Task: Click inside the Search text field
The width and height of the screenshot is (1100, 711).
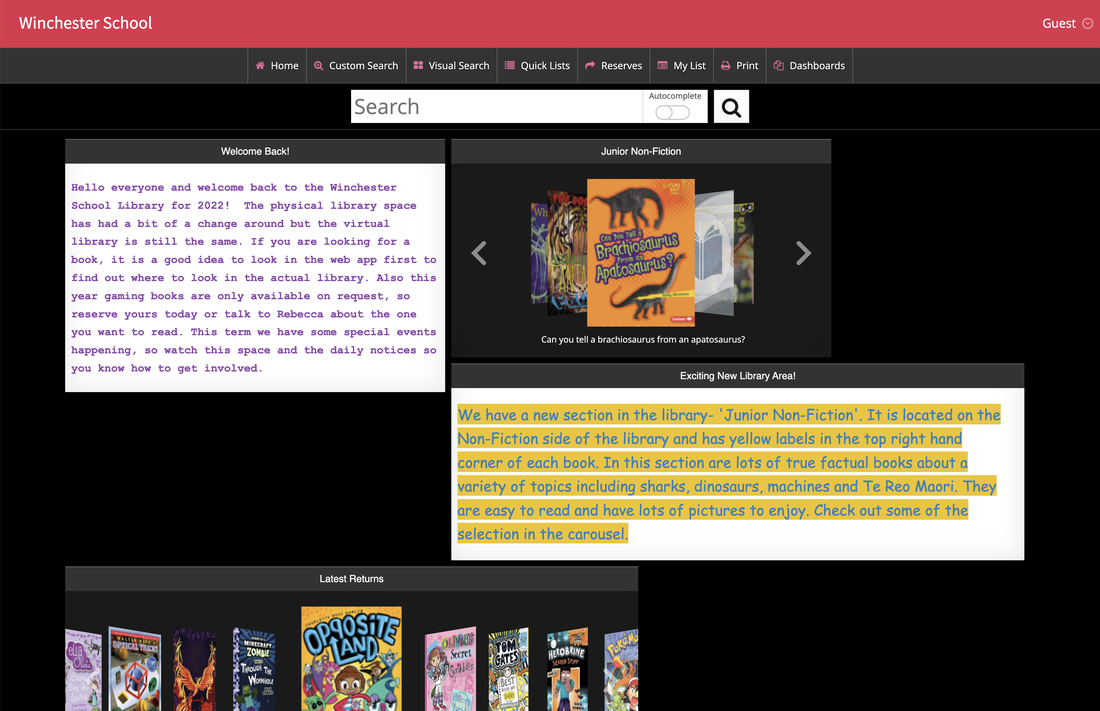Action: click(x=495, y=107)
